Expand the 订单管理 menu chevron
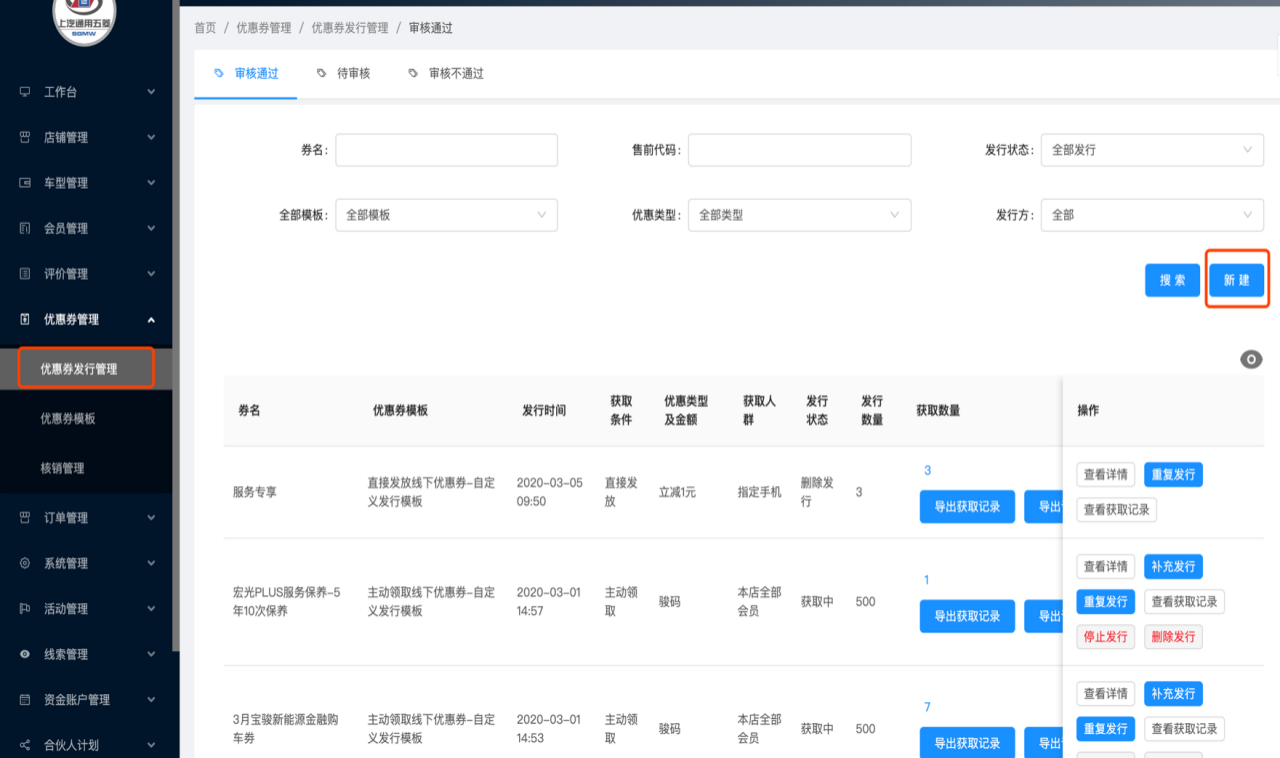The height and width of the screenshot is (758, 1280). (151, 518)
